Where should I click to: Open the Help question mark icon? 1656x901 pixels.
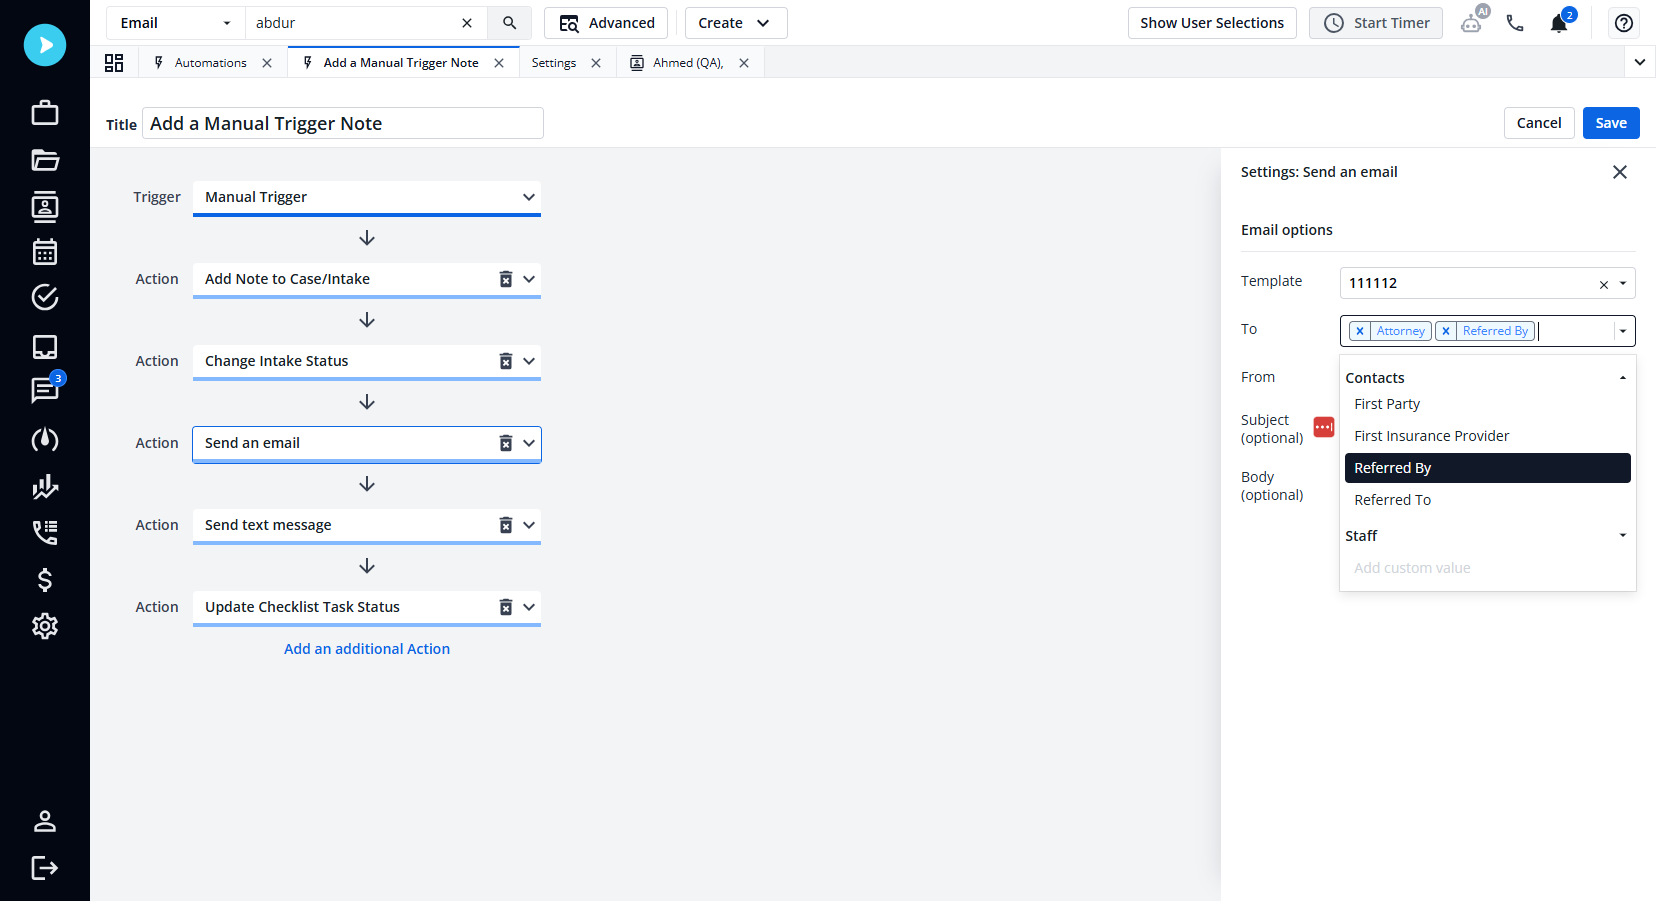(1623, 23)
